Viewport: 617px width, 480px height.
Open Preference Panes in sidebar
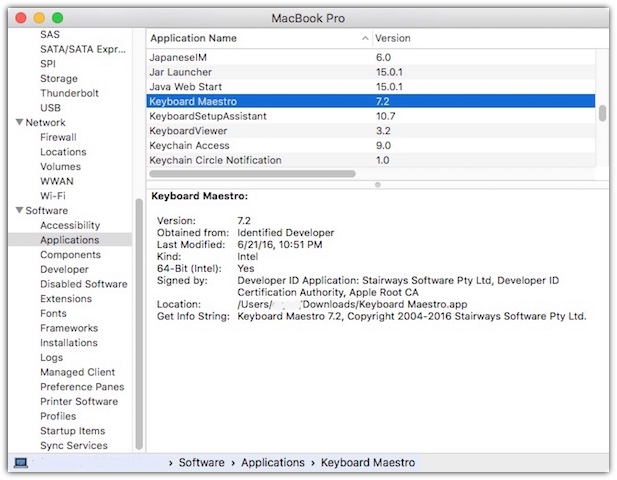(x=82, y=387)
